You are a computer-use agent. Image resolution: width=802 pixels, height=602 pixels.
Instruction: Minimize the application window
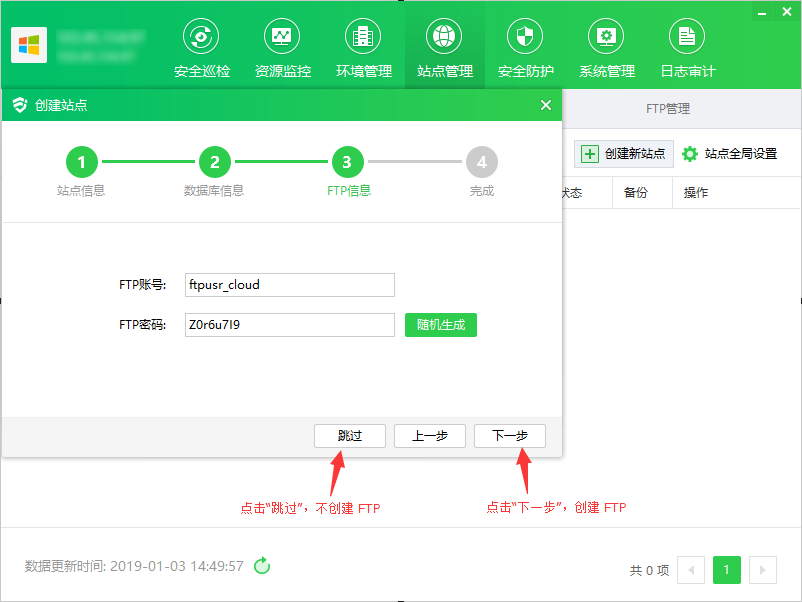tap(762, 12)
